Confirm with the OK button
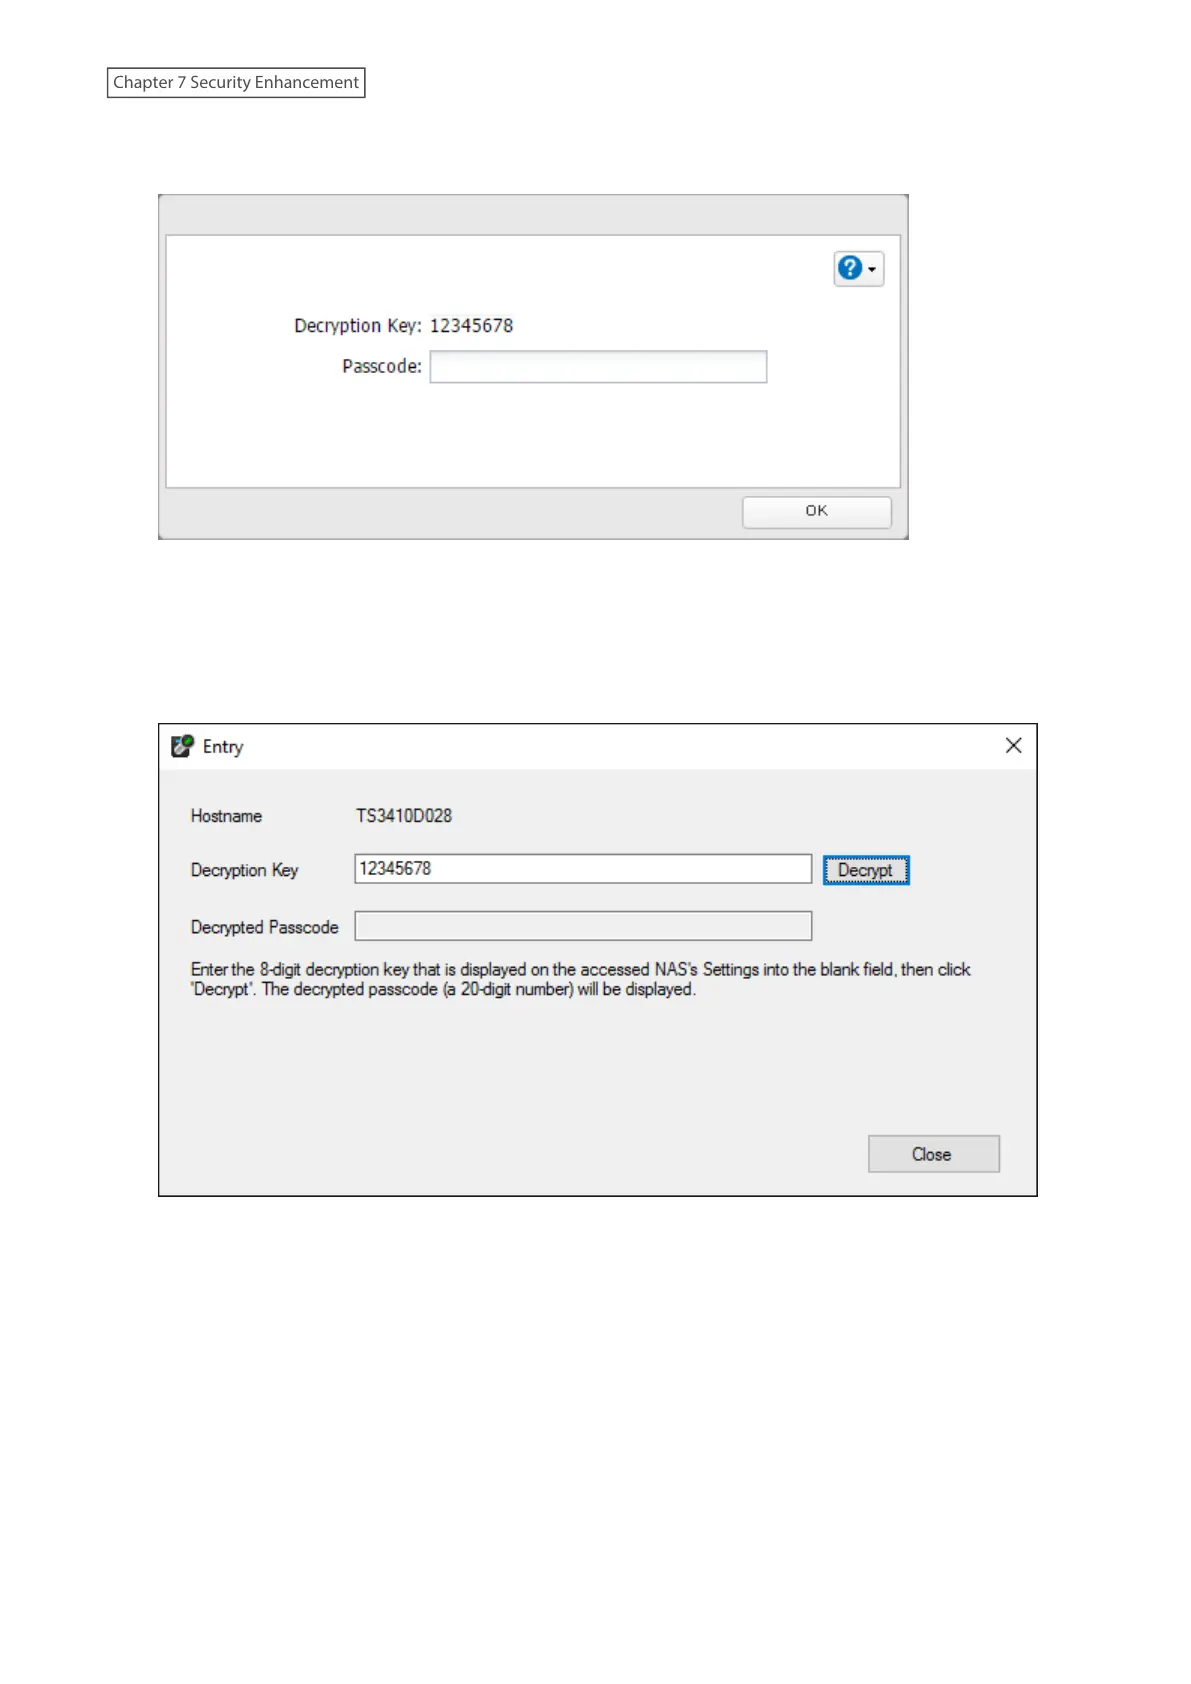The width and height of the screenshot is (1191, 1684). tap(816, 511)
